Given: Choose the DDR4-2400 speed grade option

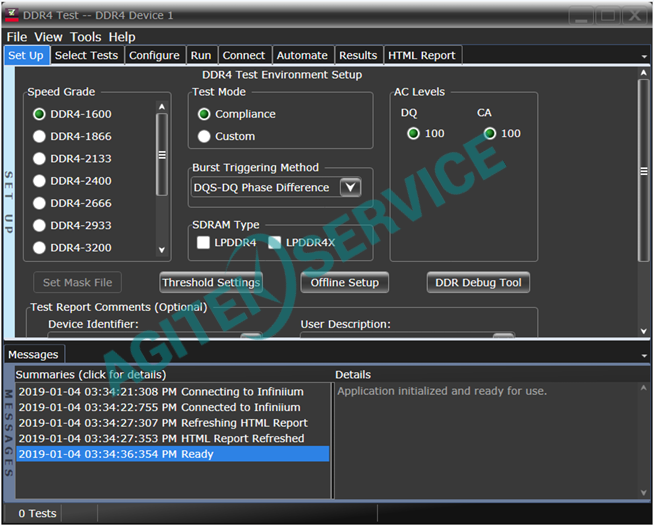Looking at the screenshot, I should [39, 181].
